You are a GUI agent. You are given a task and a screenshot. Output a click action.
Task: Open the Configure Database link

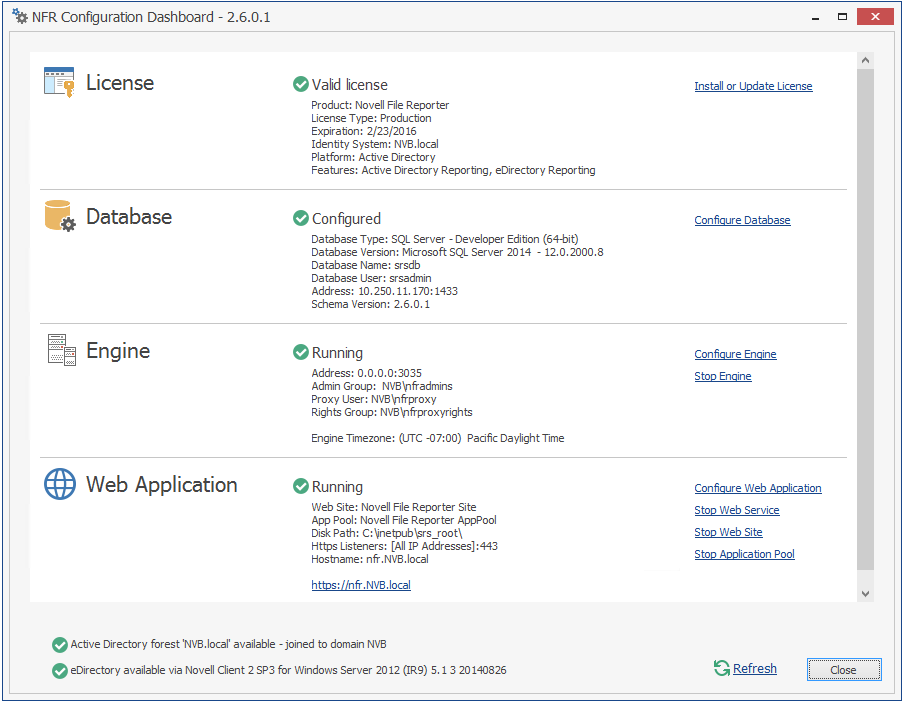coord(742,220)
